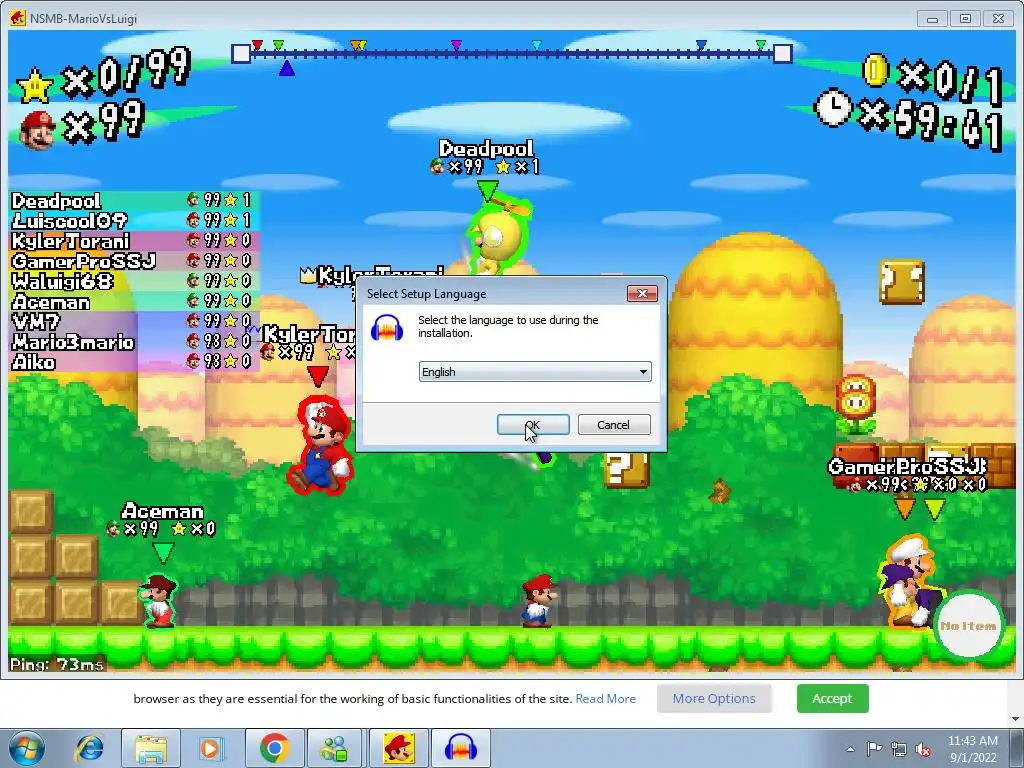This screenshot has width=1024, height=768.
Task: Click the gold coin counter icon
Action: (876, 71)
